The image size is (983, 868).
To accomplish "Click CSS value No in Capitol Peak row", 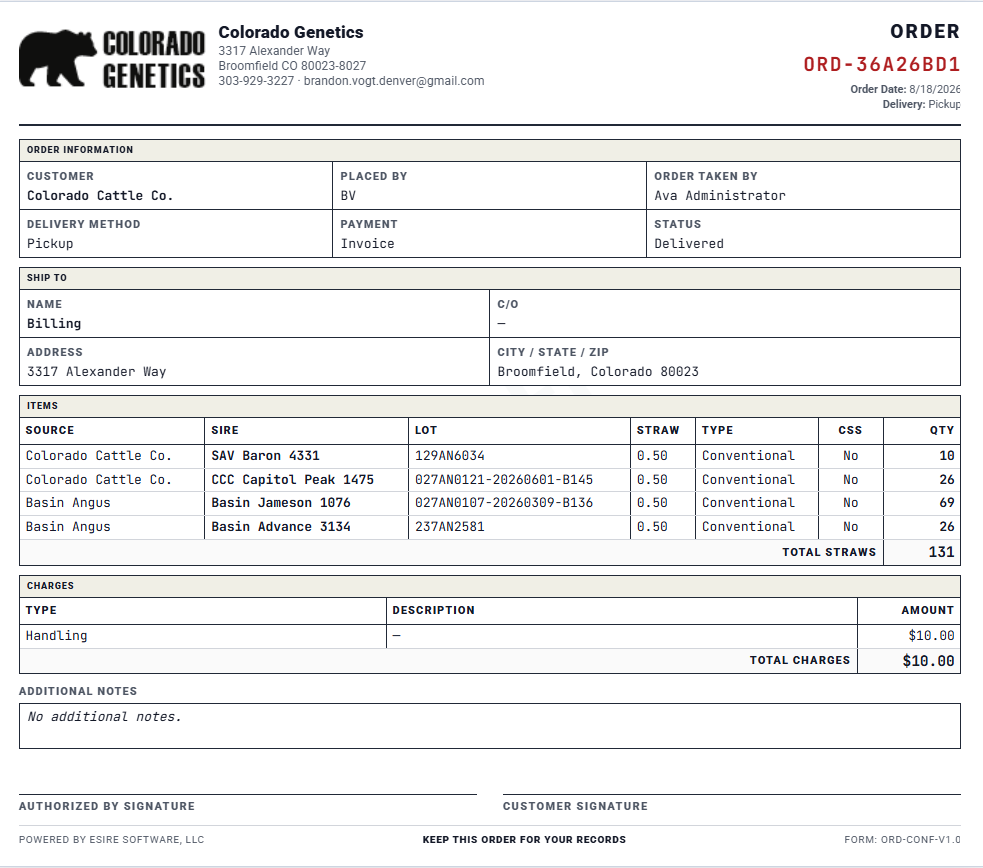I will point(850,479).
